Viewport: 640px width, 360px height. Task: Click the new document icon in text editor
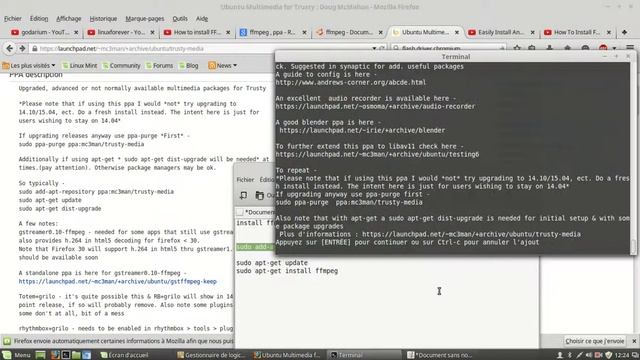[x=243, y=195]
